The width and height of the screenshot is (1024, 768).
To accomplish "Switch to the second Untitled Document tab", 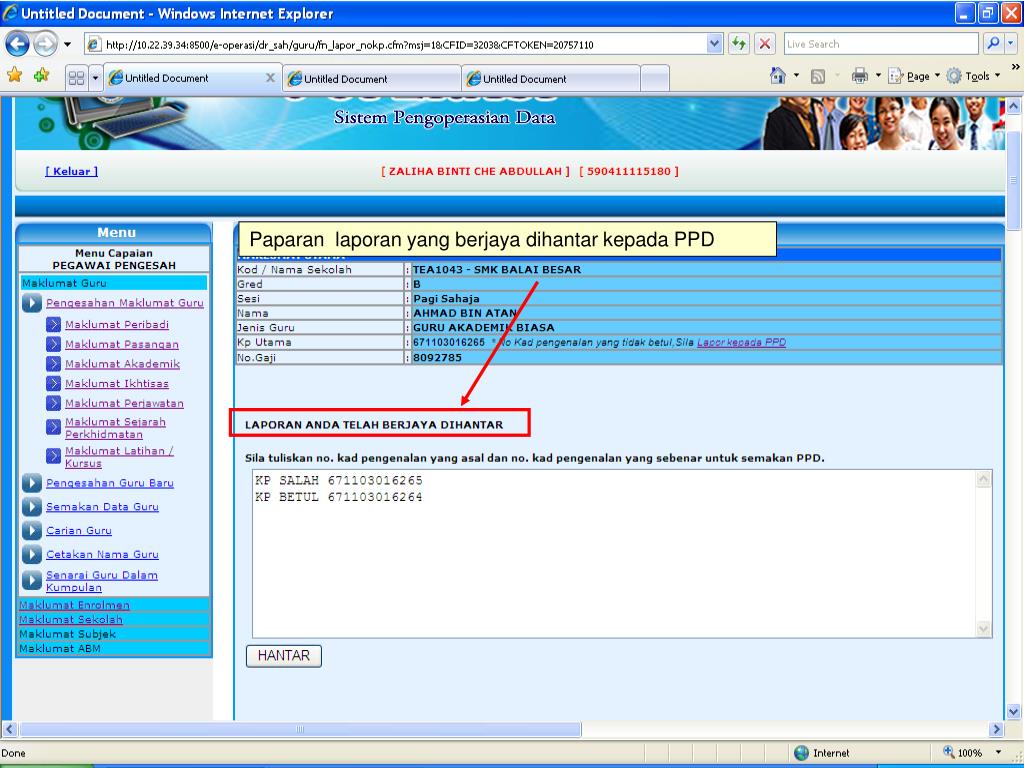I will click(x=372, y=79).
